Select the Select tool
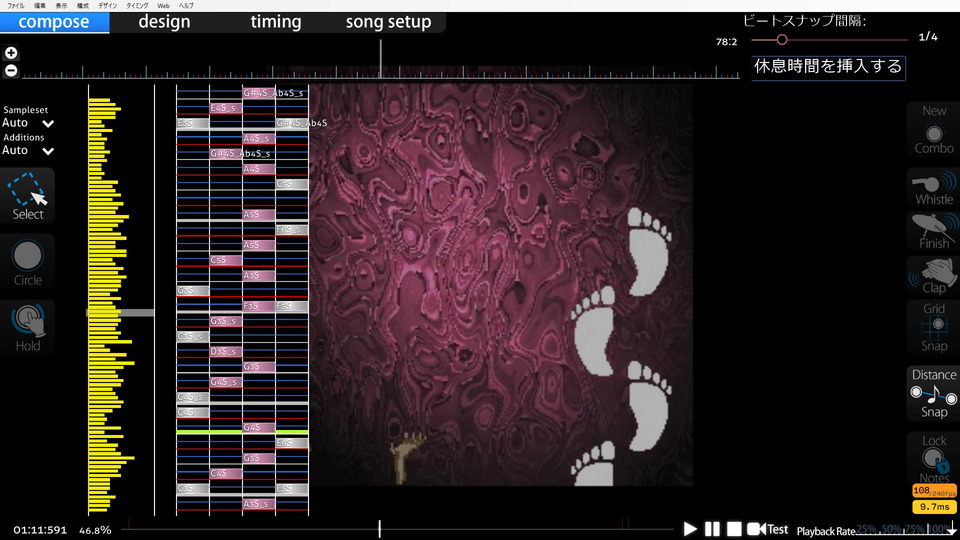The width and height of the screenshot is (960, 540). (28, 196)
